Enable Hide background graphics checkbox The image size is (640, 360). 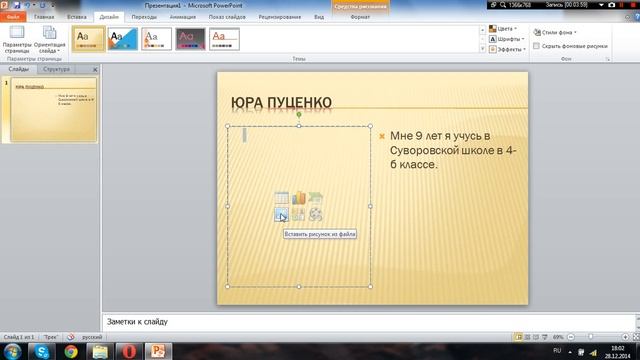pos(536,46)
